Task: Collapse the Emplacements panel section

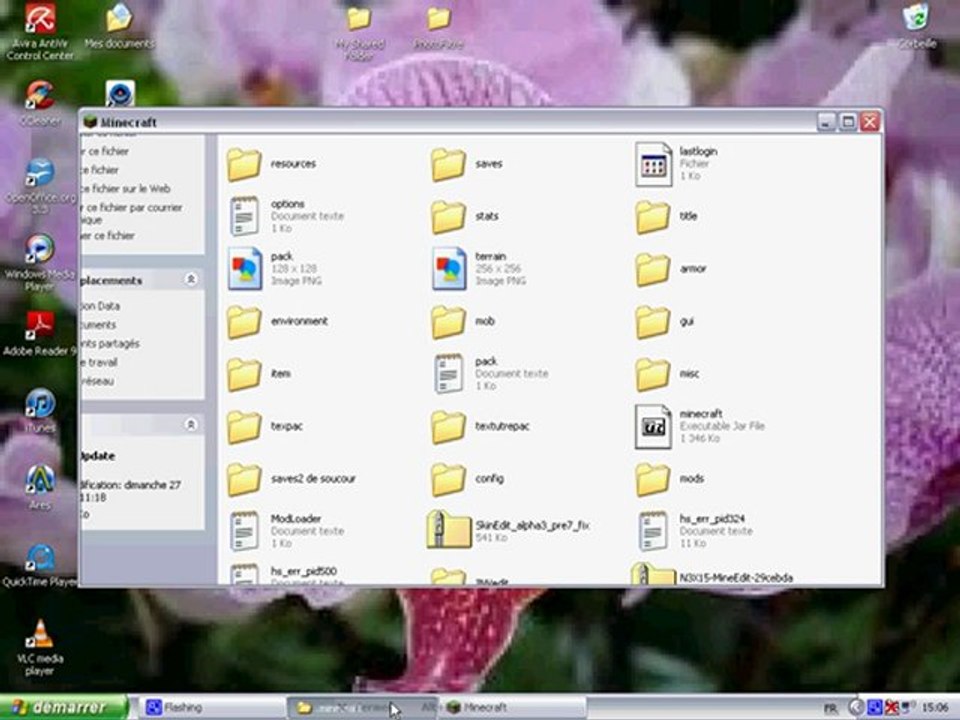Action: point(191,279)
